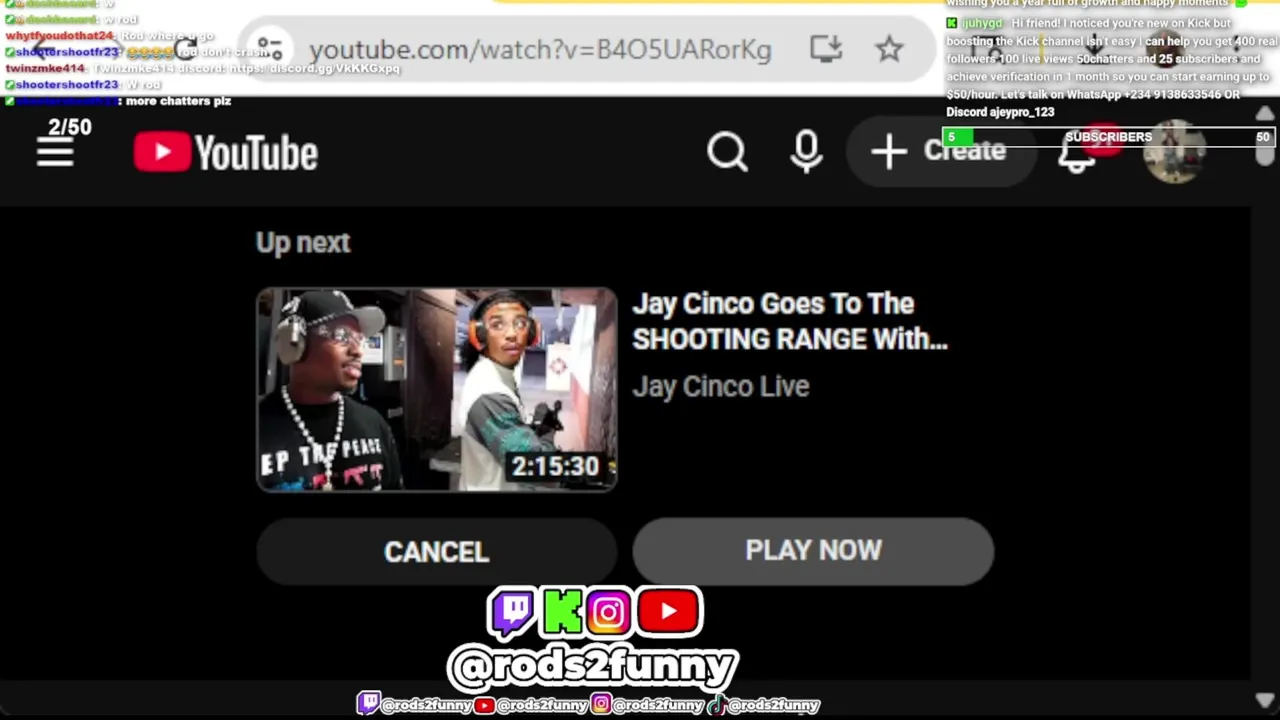
Task: Open the account avatar menu
Action: 1174,152
